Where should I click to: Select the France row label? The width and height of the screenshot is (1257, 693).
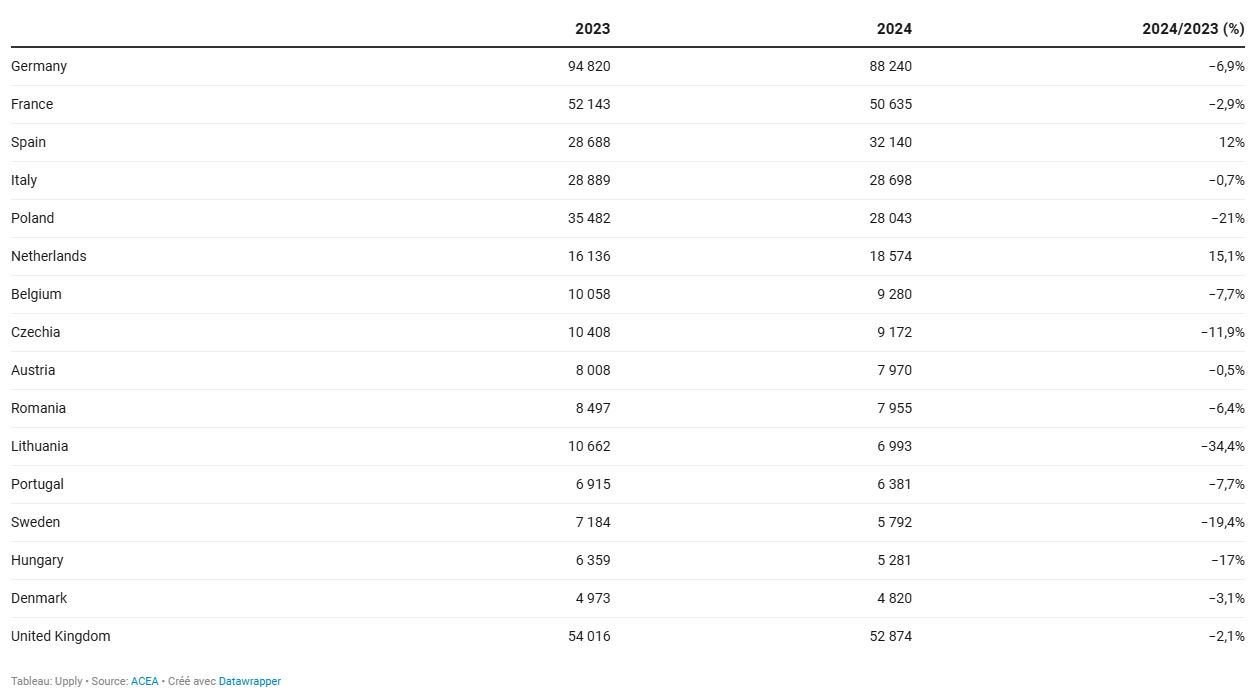pos(32,104)
